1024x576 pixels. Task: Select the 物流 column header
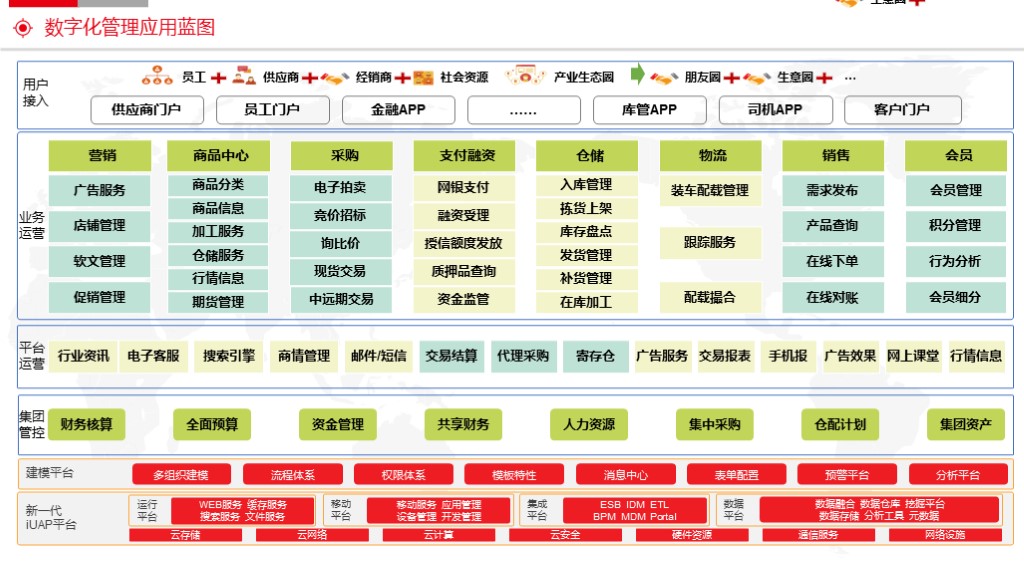(711, 155)
